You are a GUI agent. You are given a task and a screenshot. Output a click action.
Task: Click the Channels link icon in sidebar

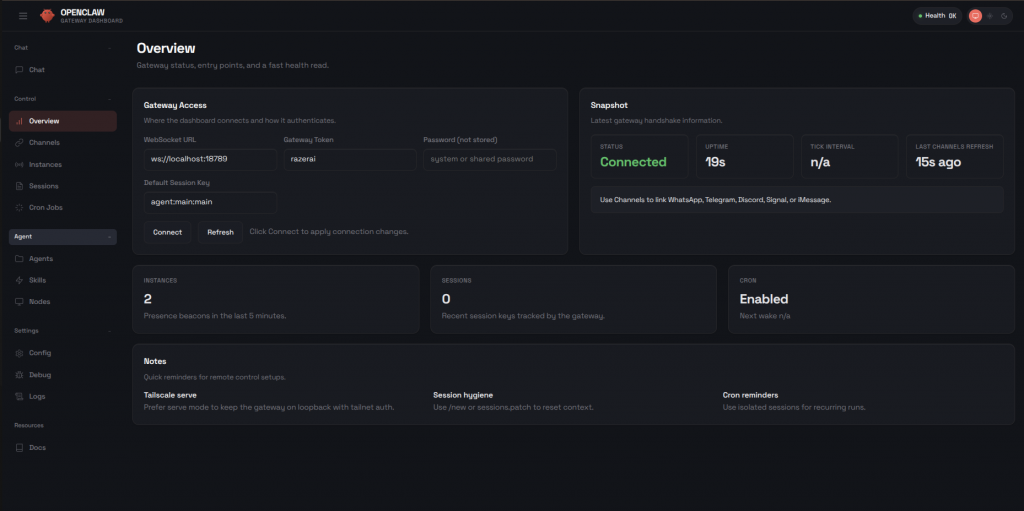tap(20, 143)
